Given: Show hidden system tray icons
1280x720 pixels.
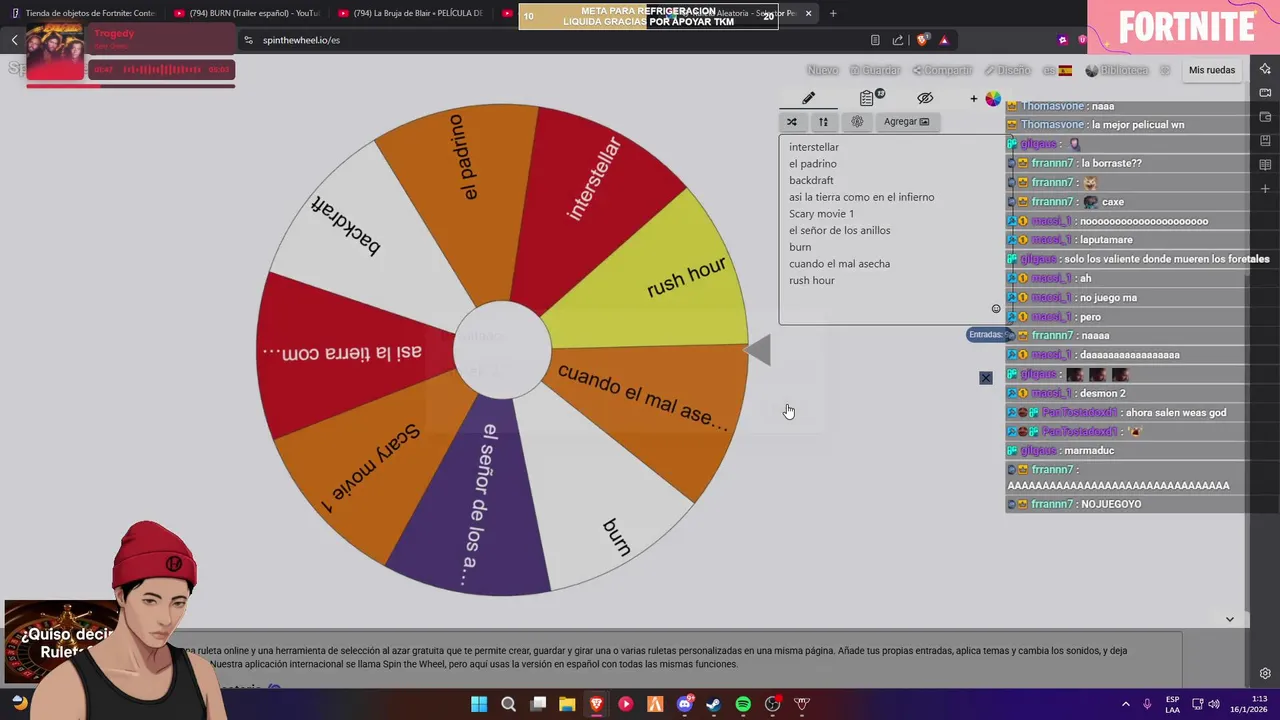Looking at the screenshot, I should click(1125, 704).
